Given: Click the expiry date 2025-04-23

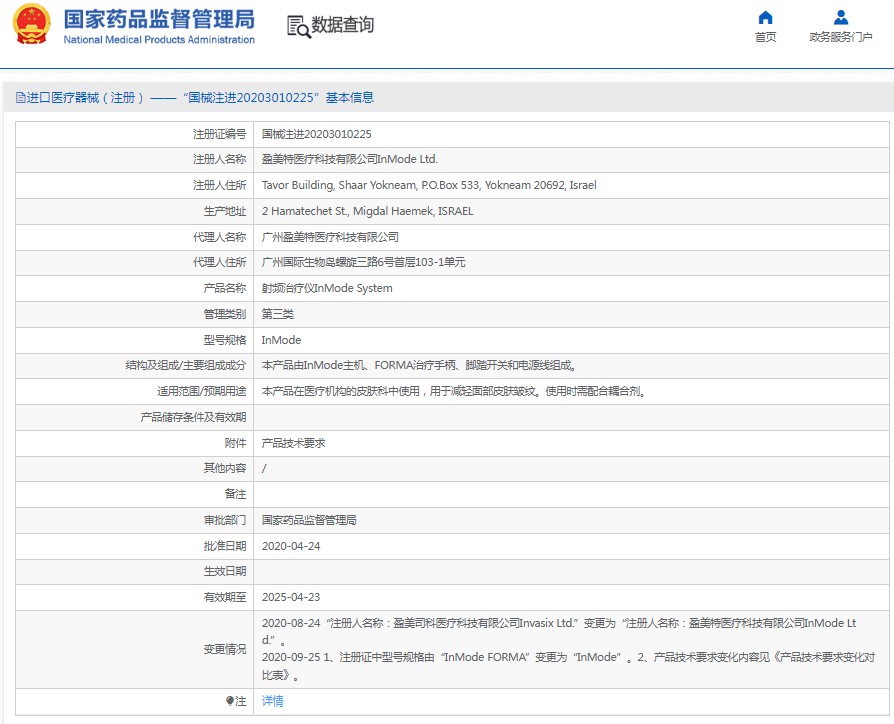Looking at the screenshot, I should pos(291,597).
